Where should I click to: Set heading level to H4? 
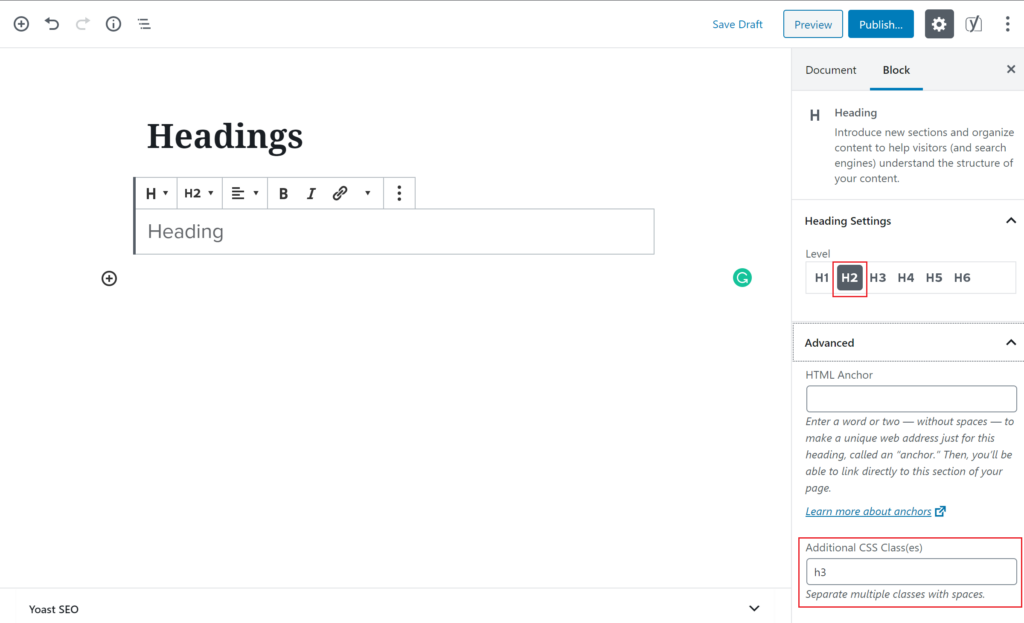[x=906, y=278]
